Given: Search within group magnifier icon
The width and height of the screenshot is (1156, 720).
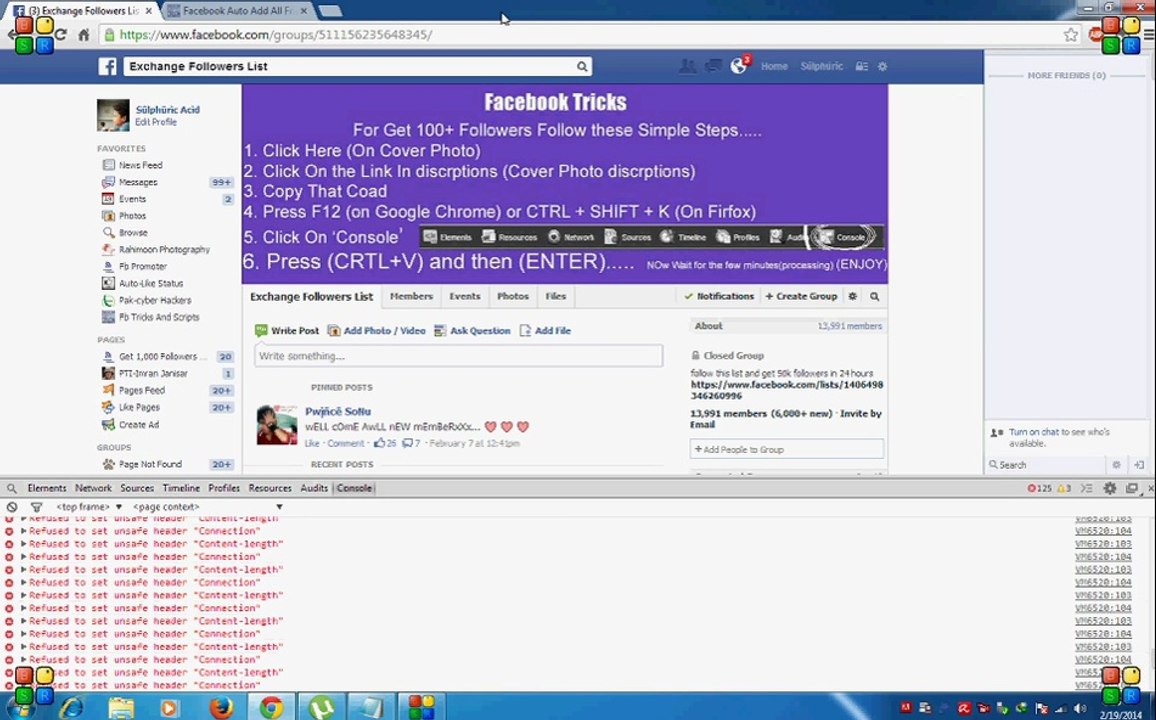Looking at the screenshot, I should click(874, 296).
